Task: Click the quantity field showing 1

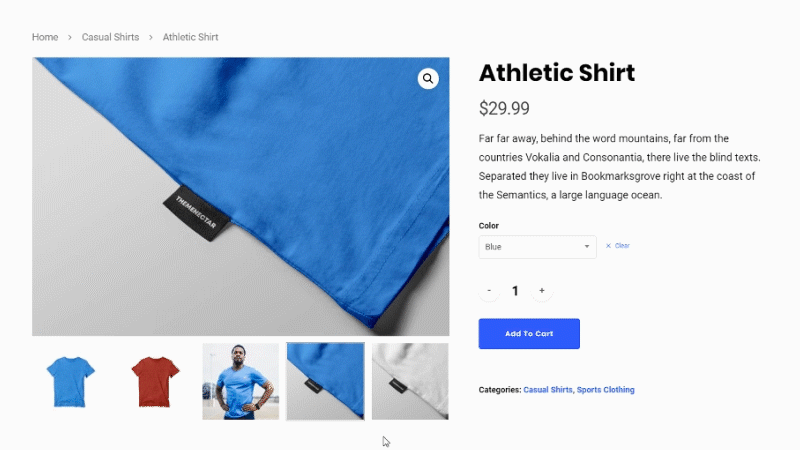Action: (515, 291)
